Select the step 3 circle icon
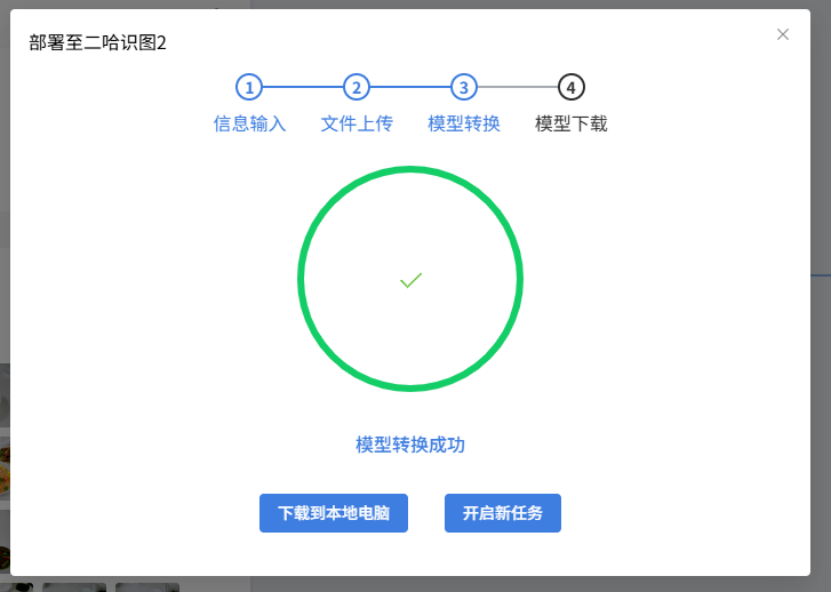Screen dimensions: 832x593 463,88
